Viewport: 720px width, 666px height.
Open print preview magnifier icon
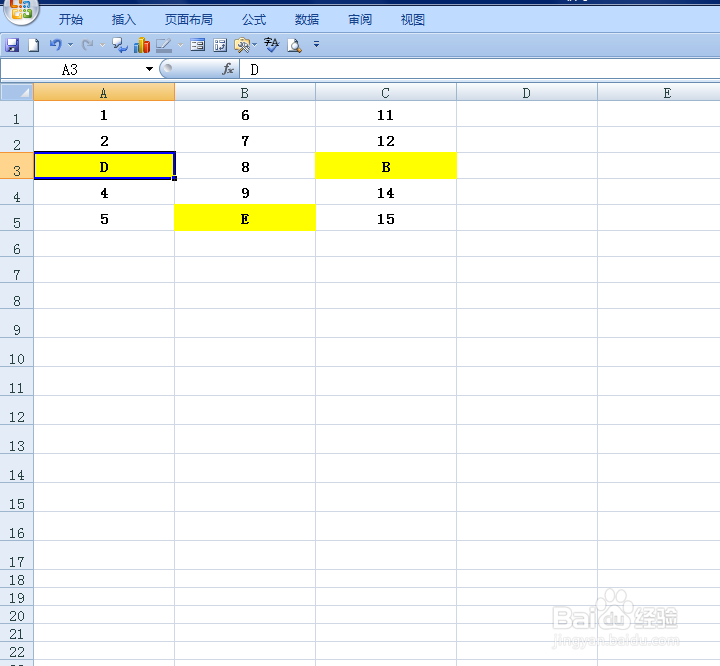click(x=294, y=45)
